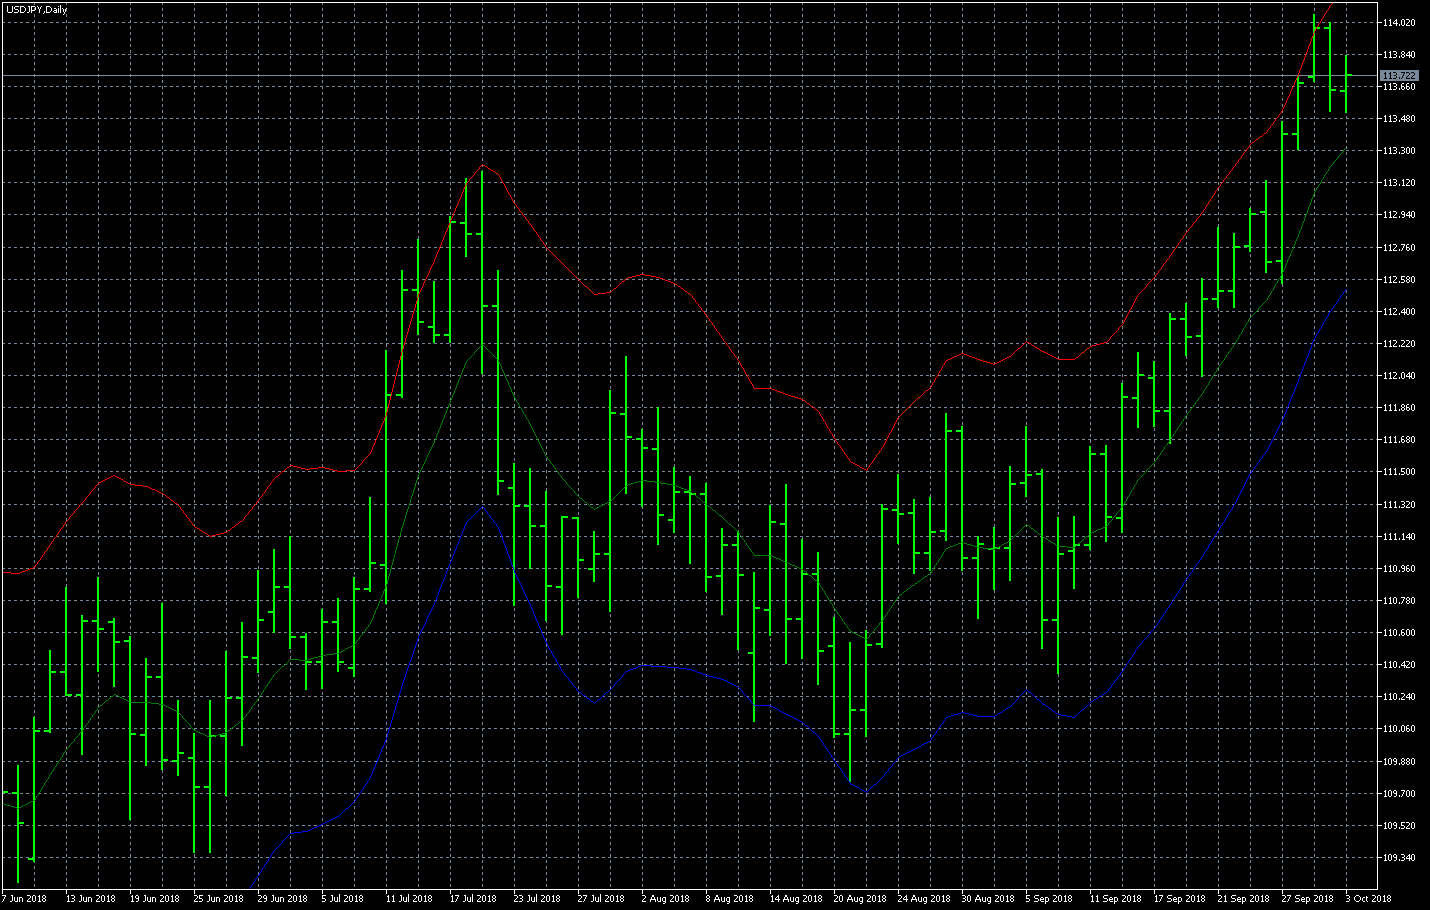Click the 27 Sep 2018 date label
This screenshot has width=1430, height=910.
[x=1308, y=898]
